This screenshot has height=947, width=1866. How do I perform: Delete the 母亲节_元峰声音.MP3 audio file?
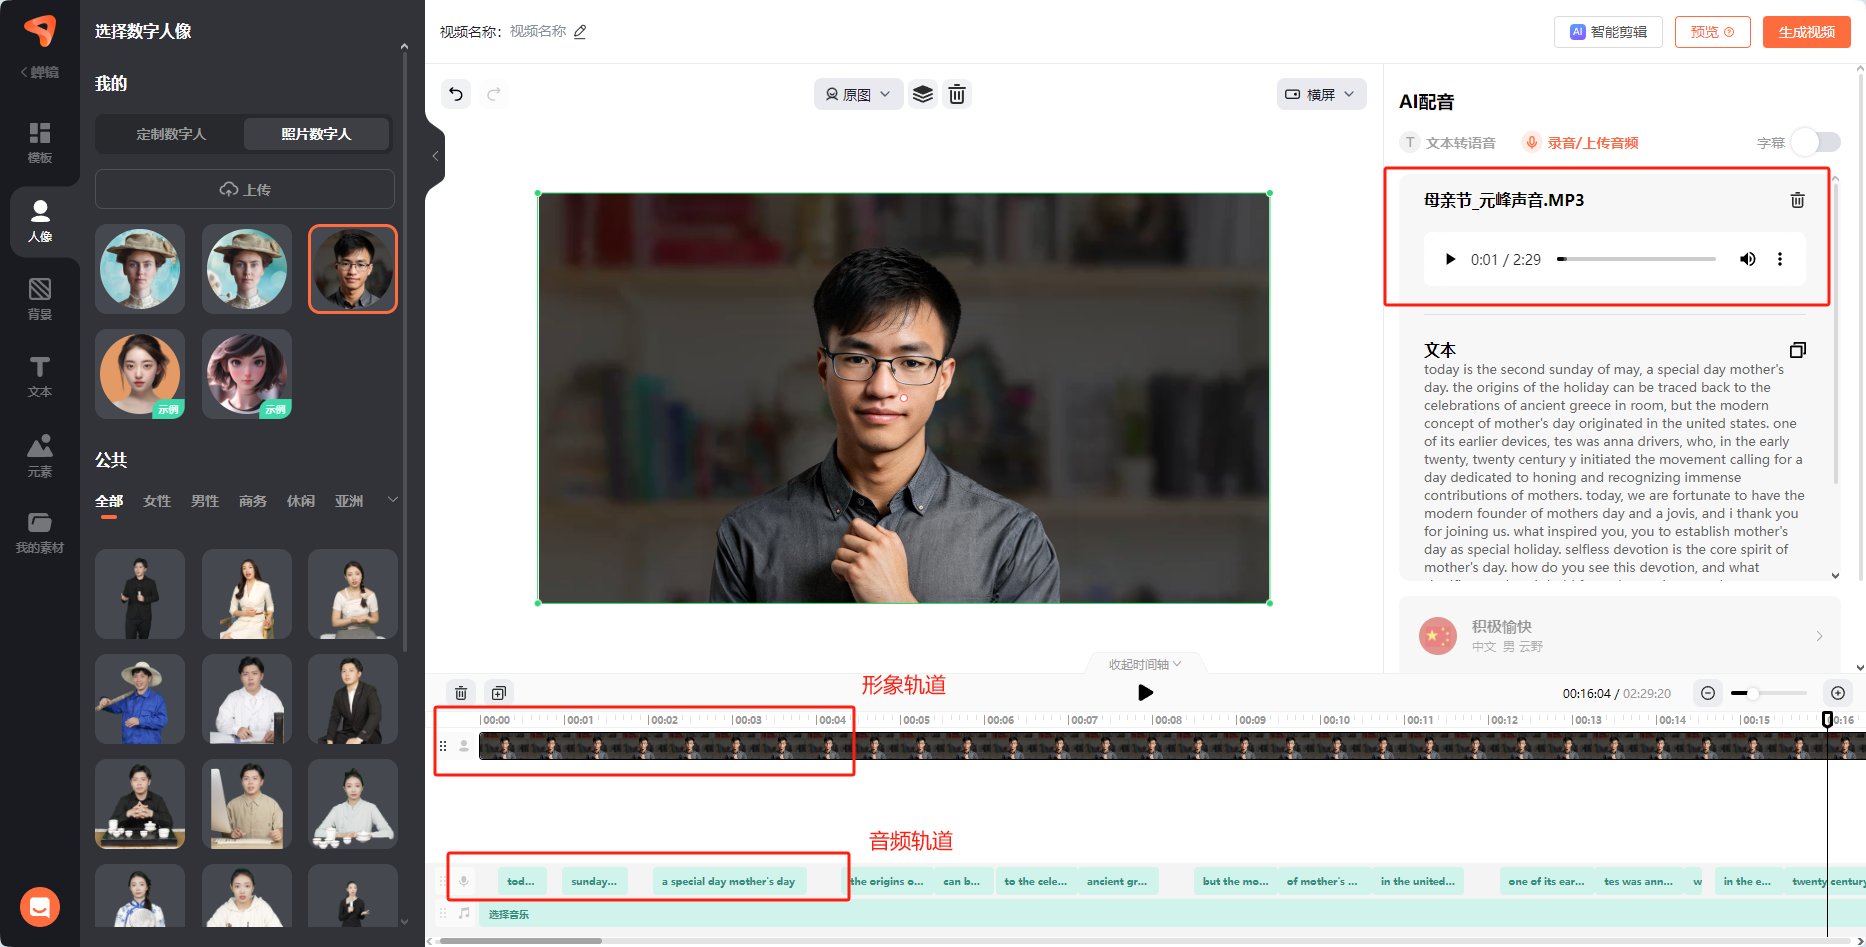(1797, 200)
